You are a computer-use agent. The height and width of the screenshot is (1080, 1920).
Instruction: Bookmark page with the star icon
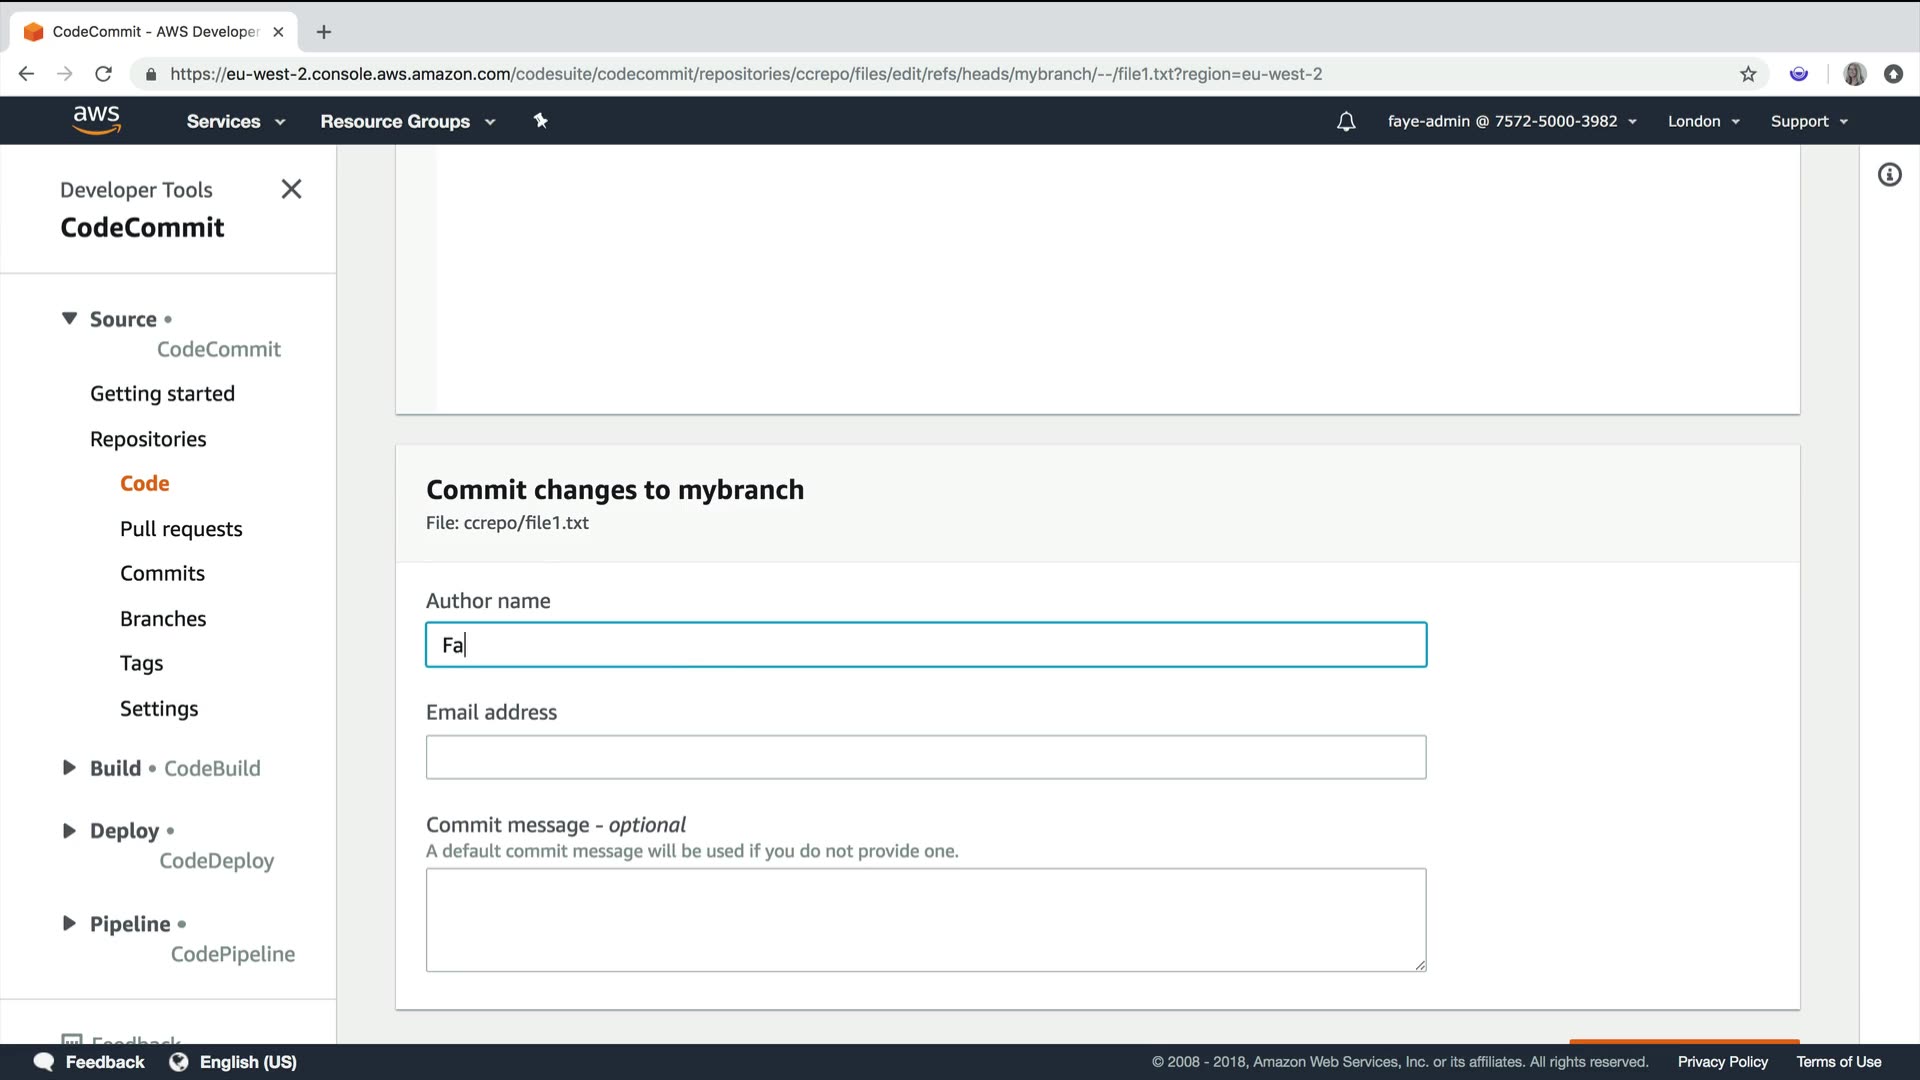point(1748,74)
